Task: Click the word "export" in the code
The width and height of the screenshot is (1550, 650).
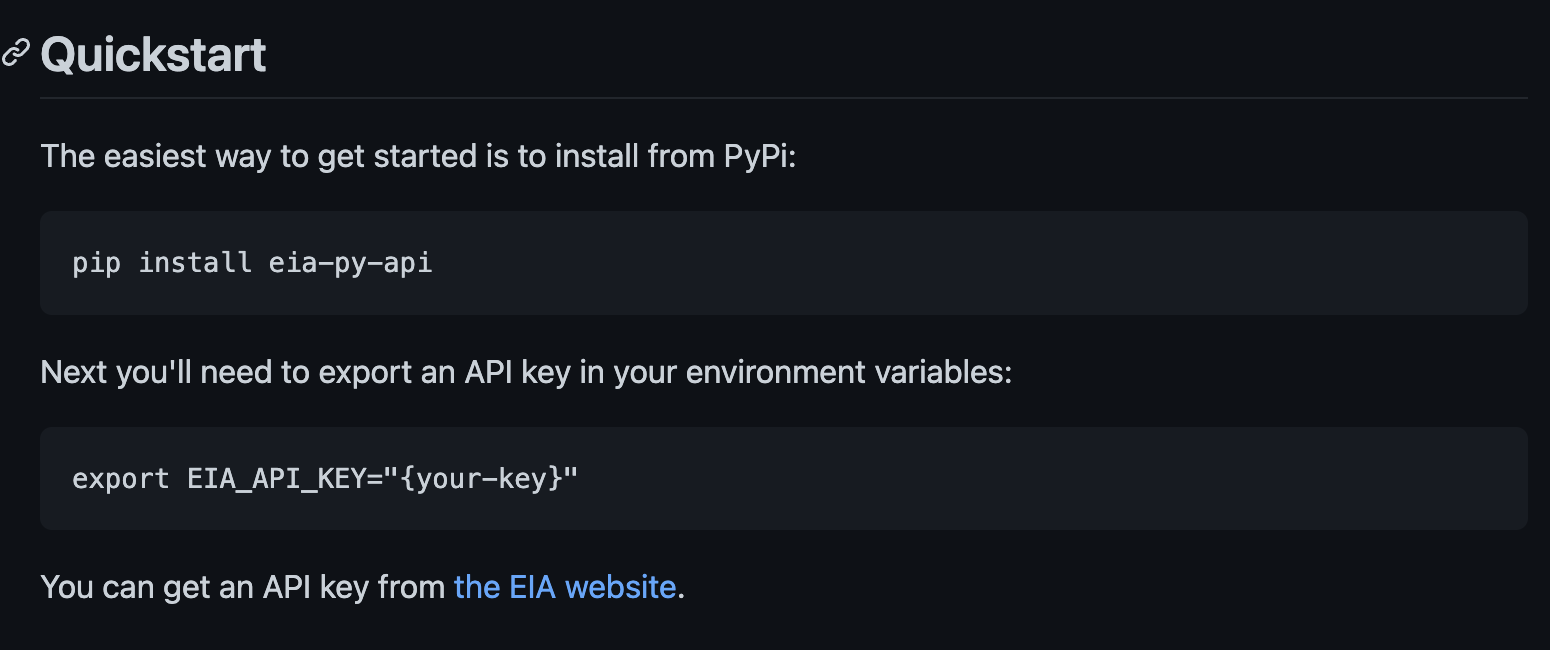Action: click(121, 478)
